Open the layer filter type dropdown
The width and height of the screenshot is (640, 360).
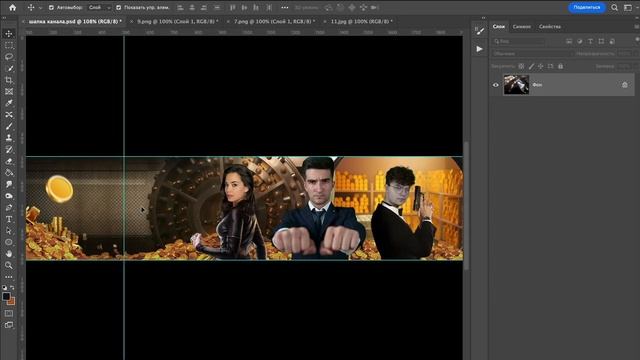tap(519, 41)
